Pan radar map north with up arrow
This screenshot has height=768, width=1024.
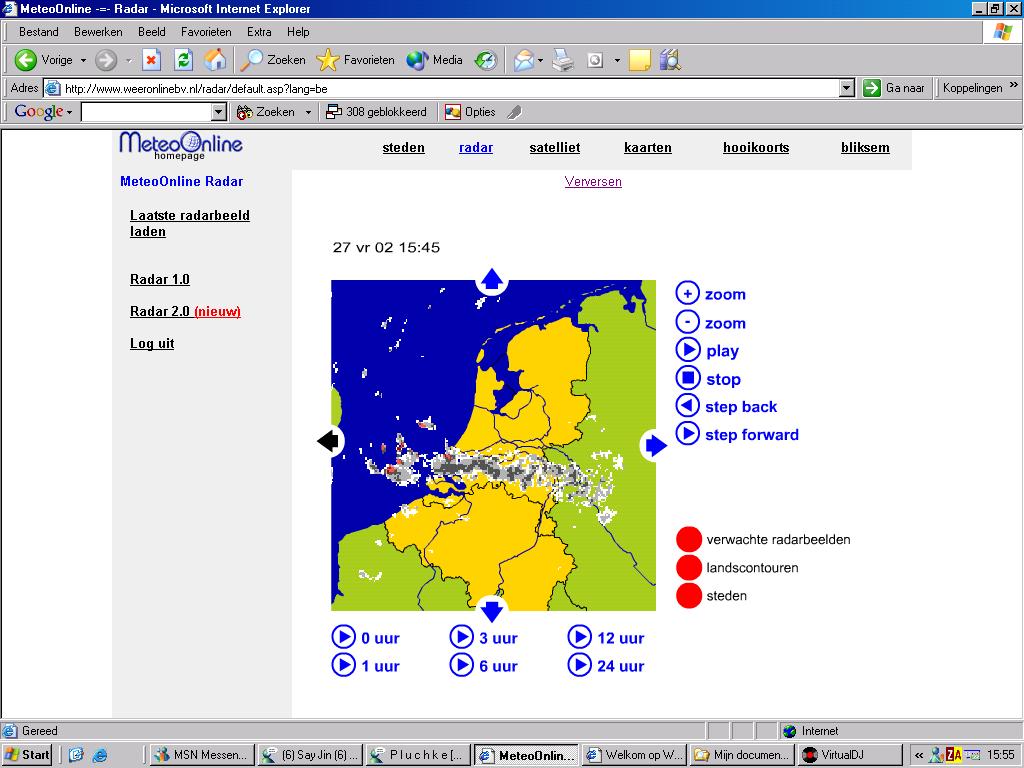pyautogui.click(x=491, y=280)
